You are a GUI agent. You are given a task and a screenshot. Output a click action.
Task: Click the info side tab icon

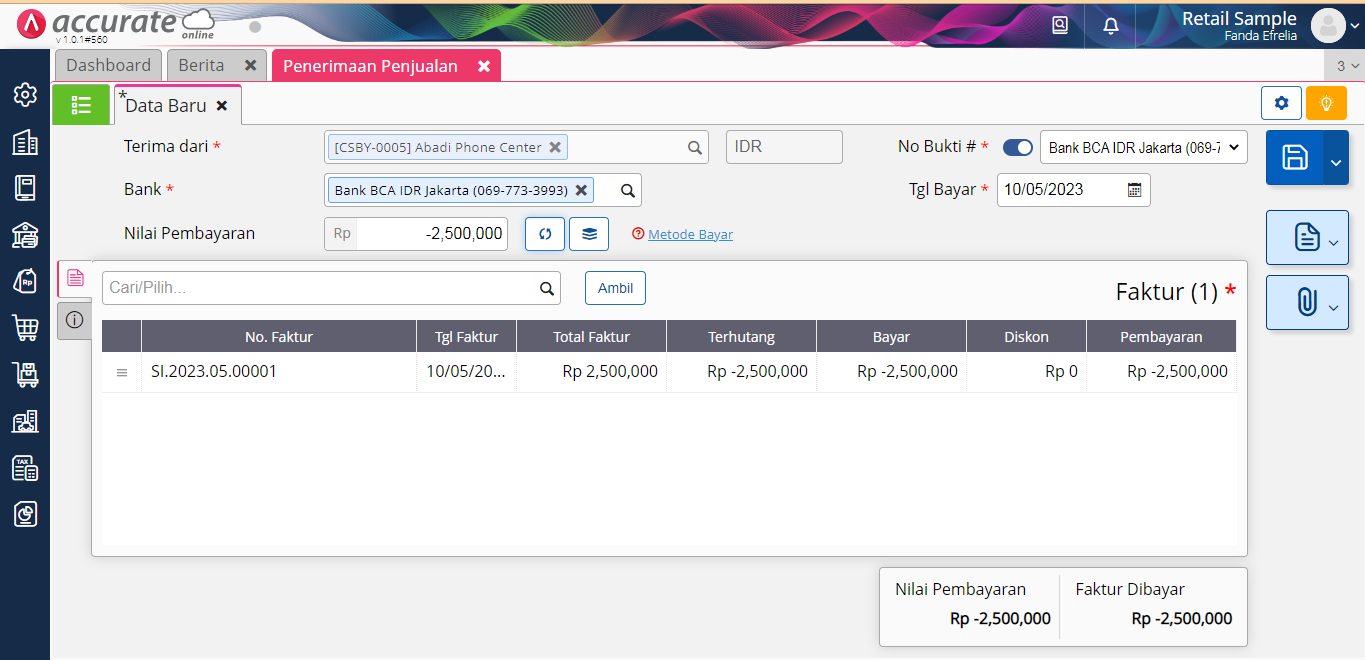click(75, 320)
